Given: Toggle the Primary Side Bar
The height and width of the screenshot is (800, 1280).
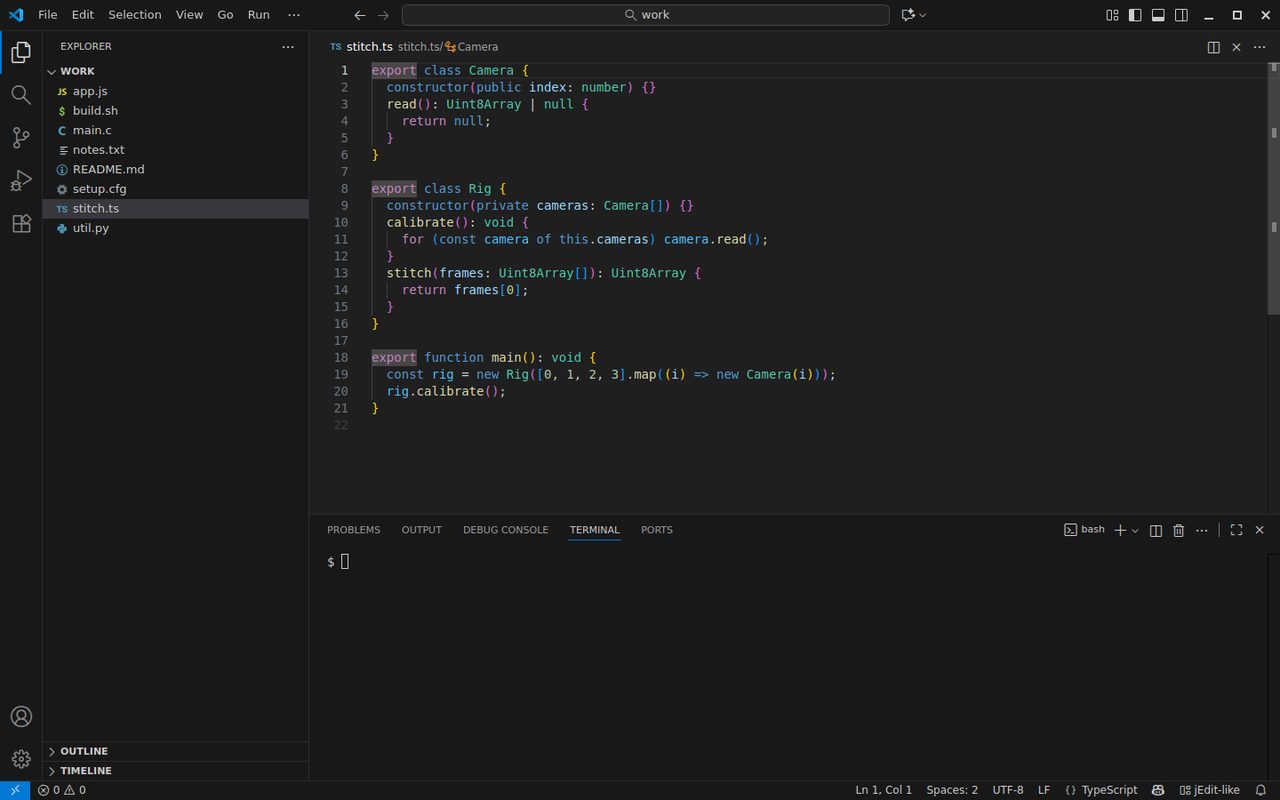Looking at the screenshot, I should pos(1135,15).
